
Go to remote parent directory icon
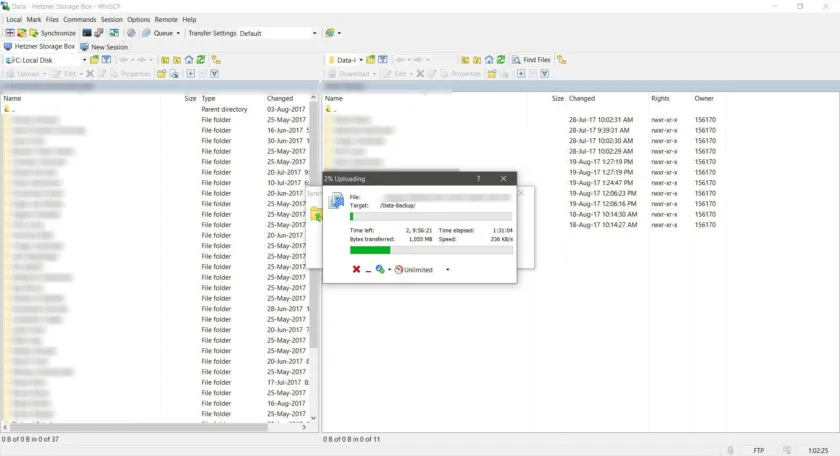coord(465,60)
